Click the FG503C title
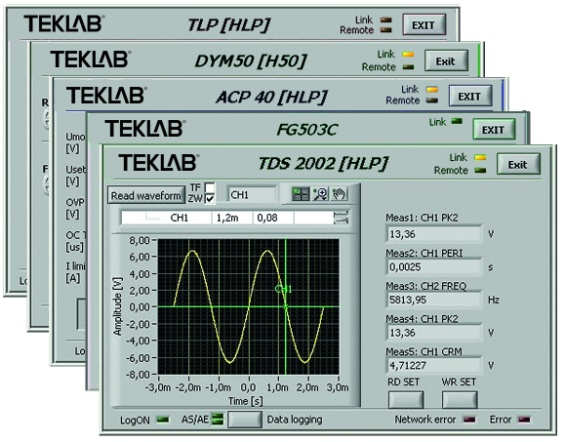This screenshot has width=565, height=442. pos(307,130)
